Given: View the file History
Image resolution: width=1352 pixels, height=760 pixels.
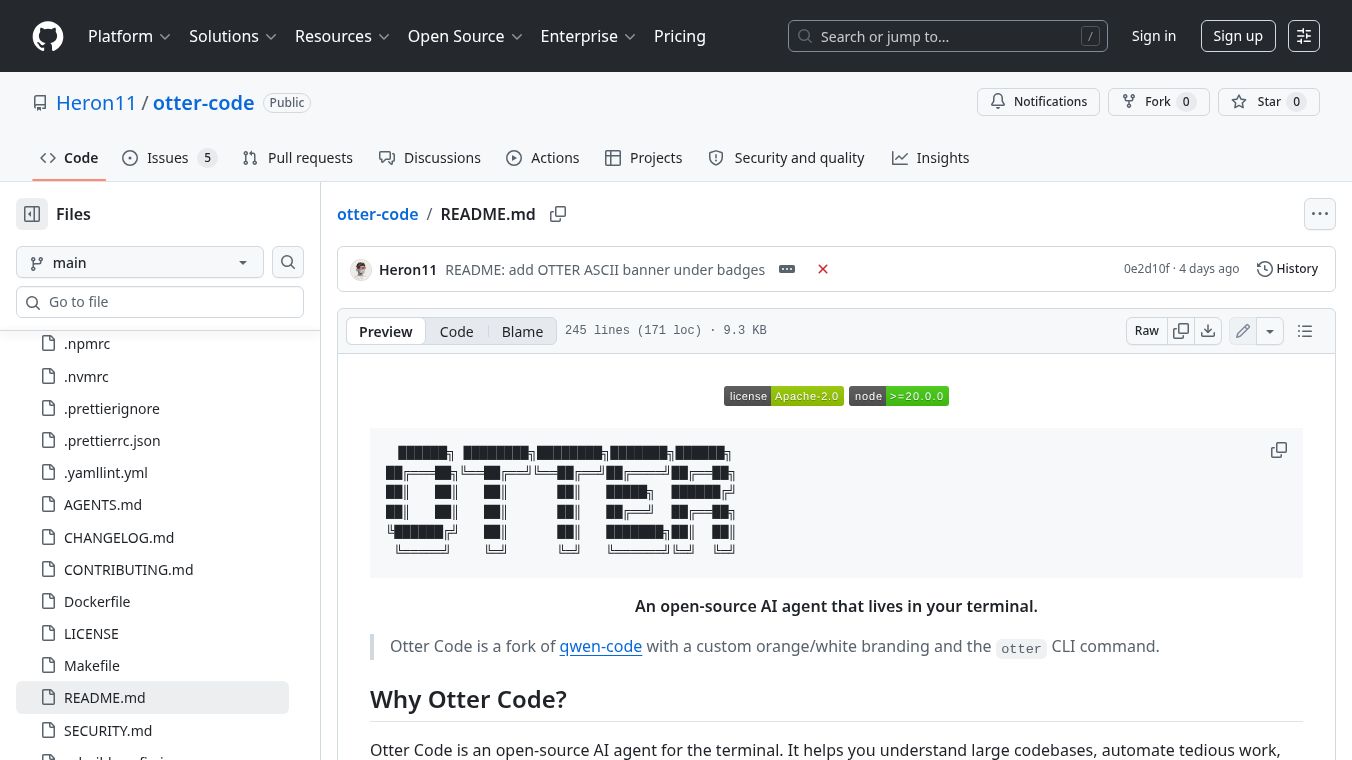Looking at the screenshot, I should tap(1288, 269).
